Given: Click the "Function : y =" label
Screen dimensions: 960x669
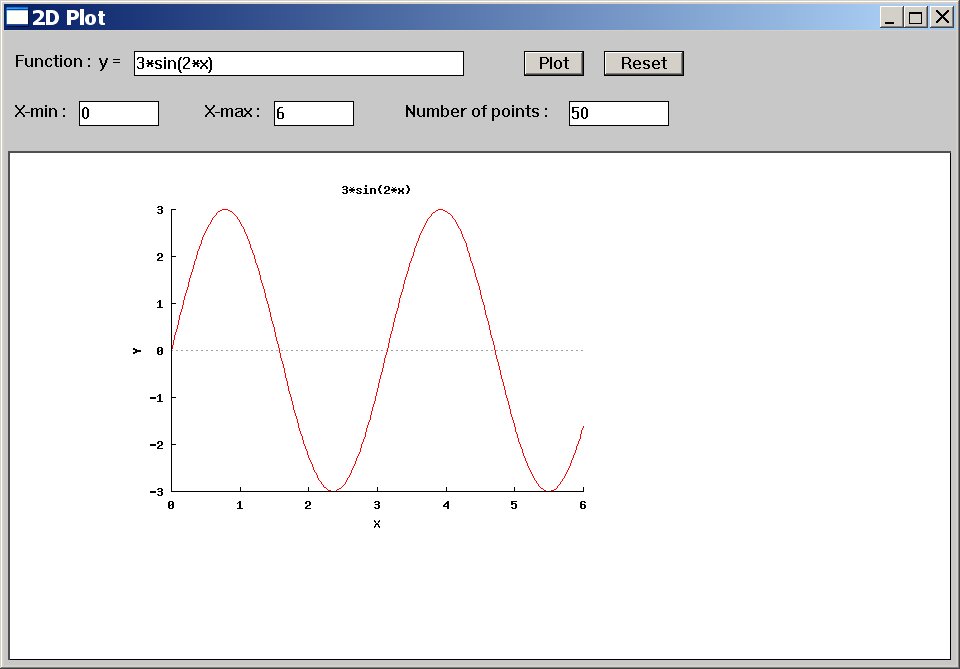Looking at the screenshot, I should (x=67, y=62).
